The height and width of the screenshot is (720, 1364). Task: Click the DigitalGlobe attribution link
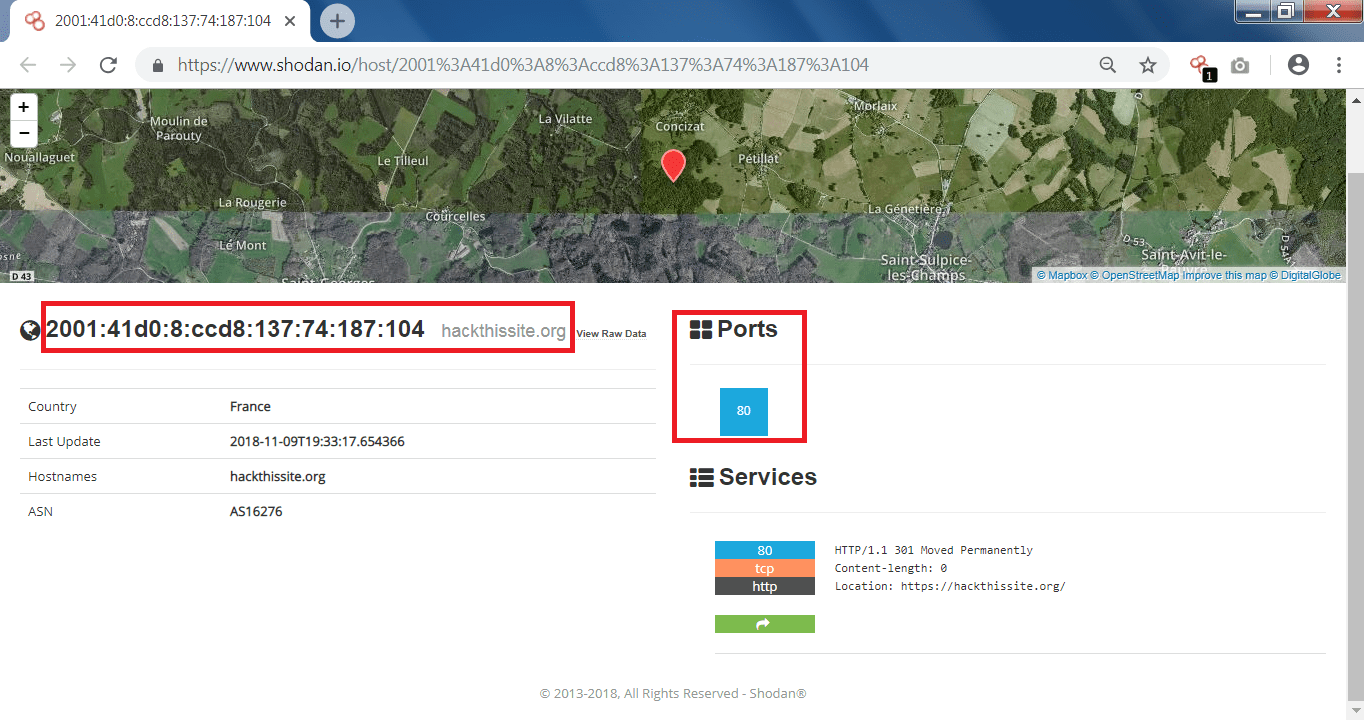1305,275
